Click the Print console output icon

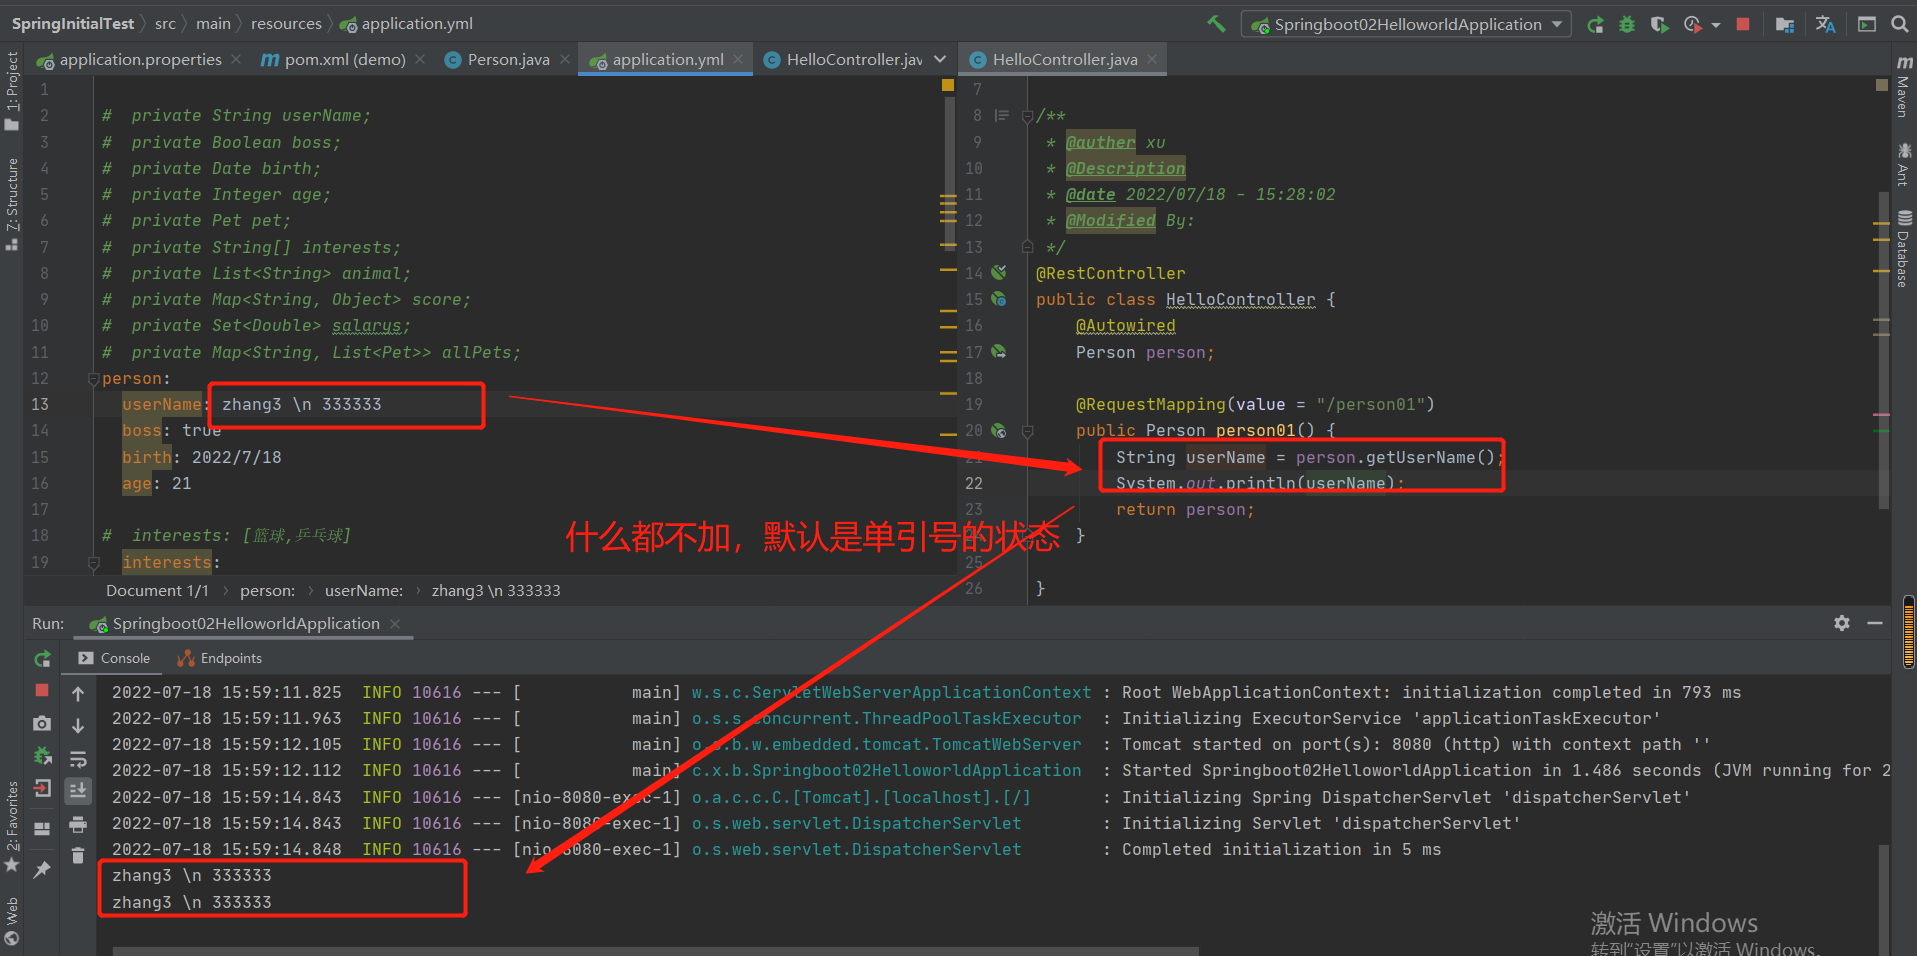tap(78, 825)
